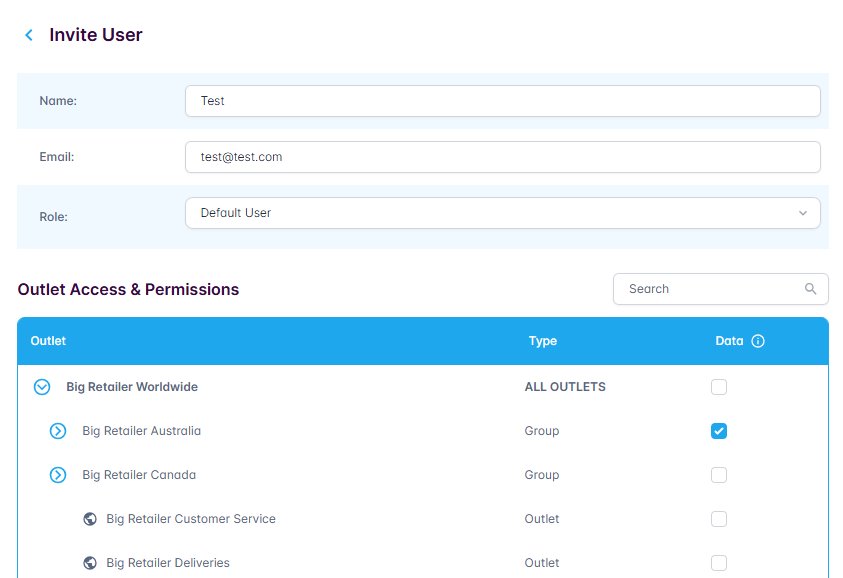Expand the Big Retailer Canada group

pos(58,475)
